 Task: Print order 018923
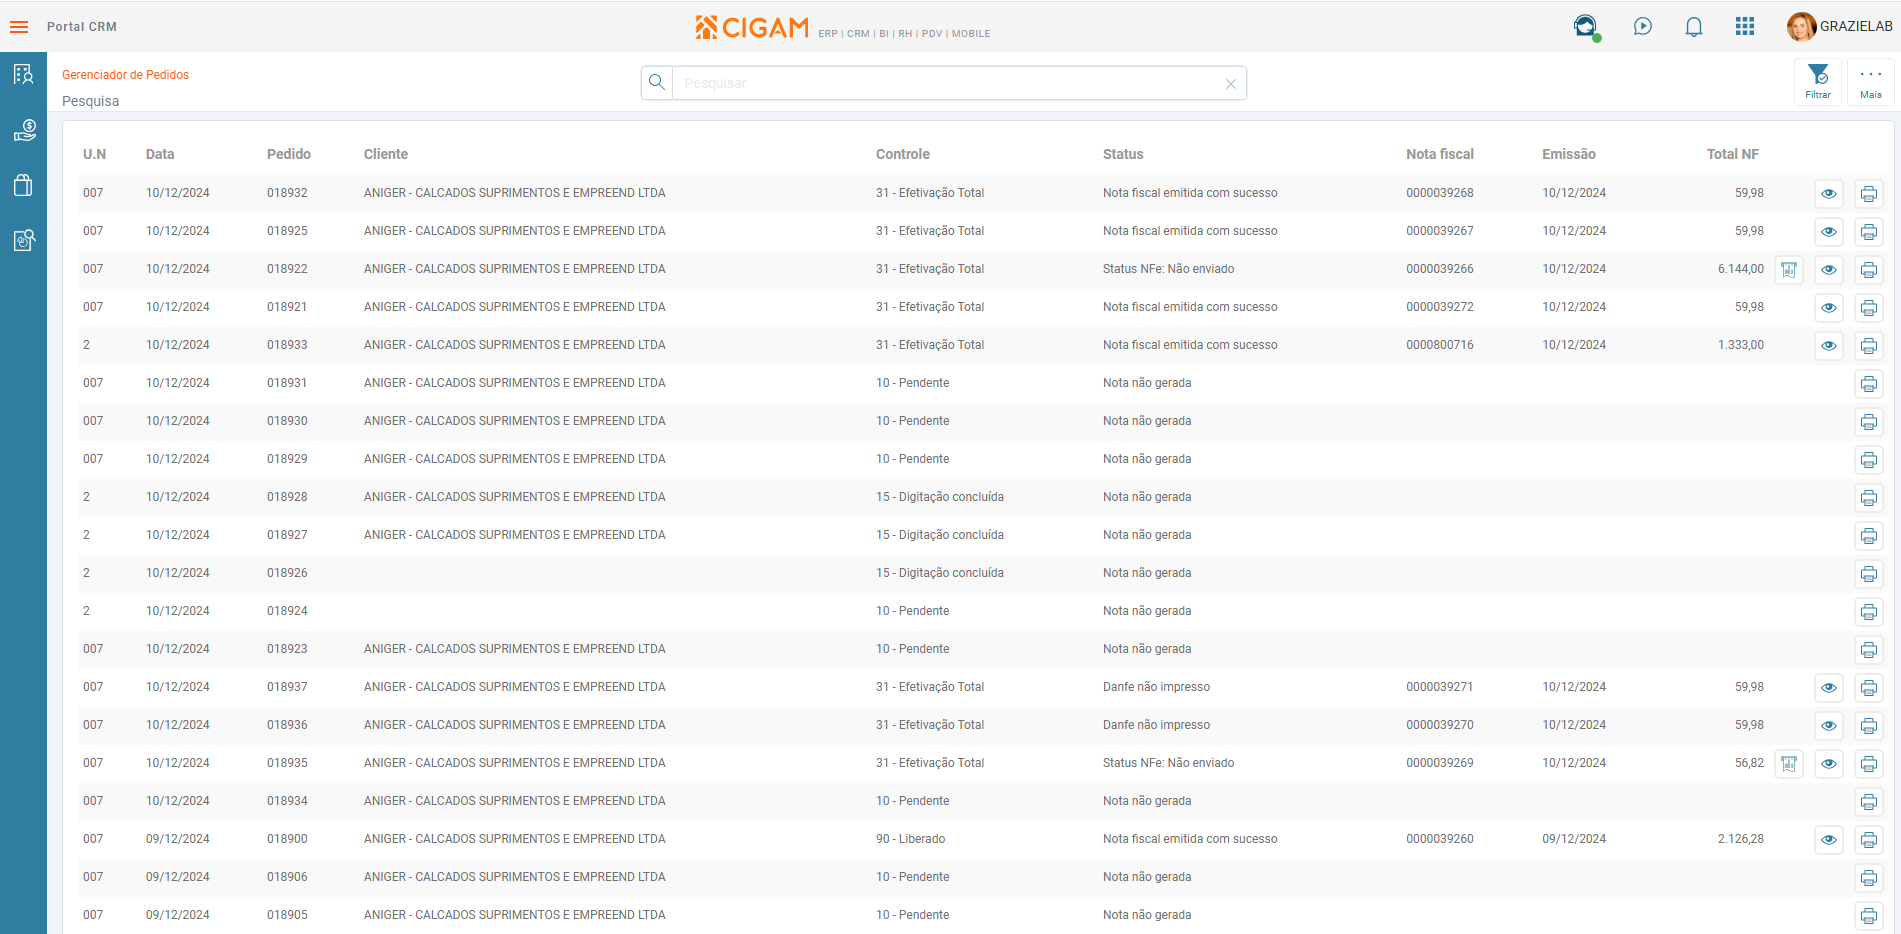pyautogui.click(x=1869, y=650)
